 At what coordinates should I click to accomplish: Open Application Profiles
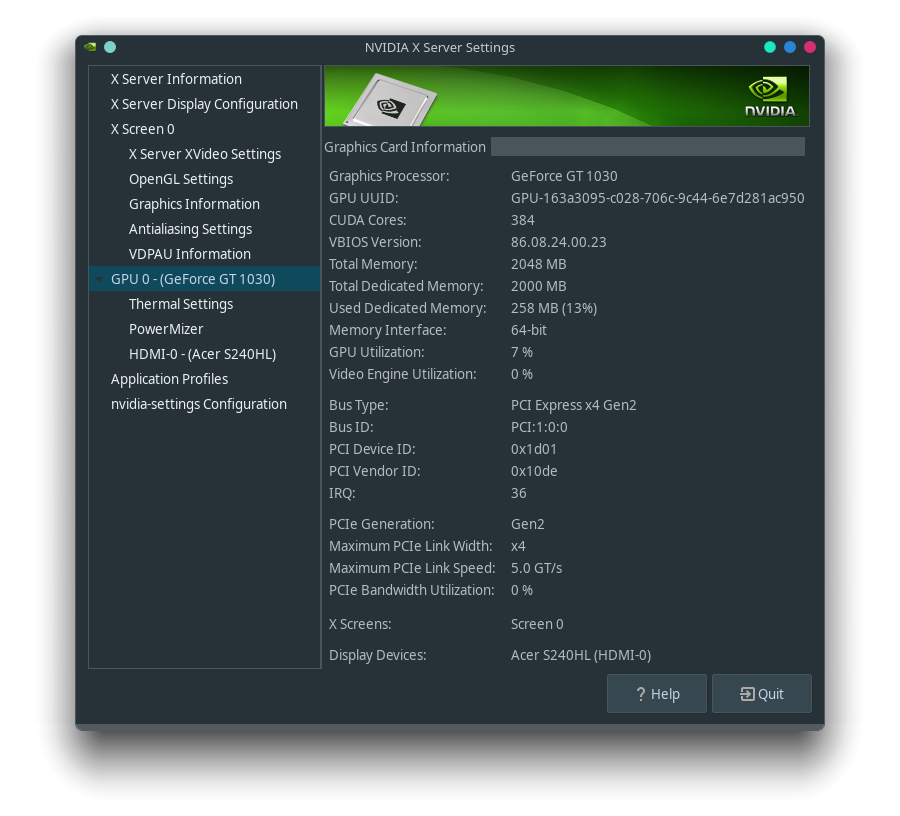169,379
